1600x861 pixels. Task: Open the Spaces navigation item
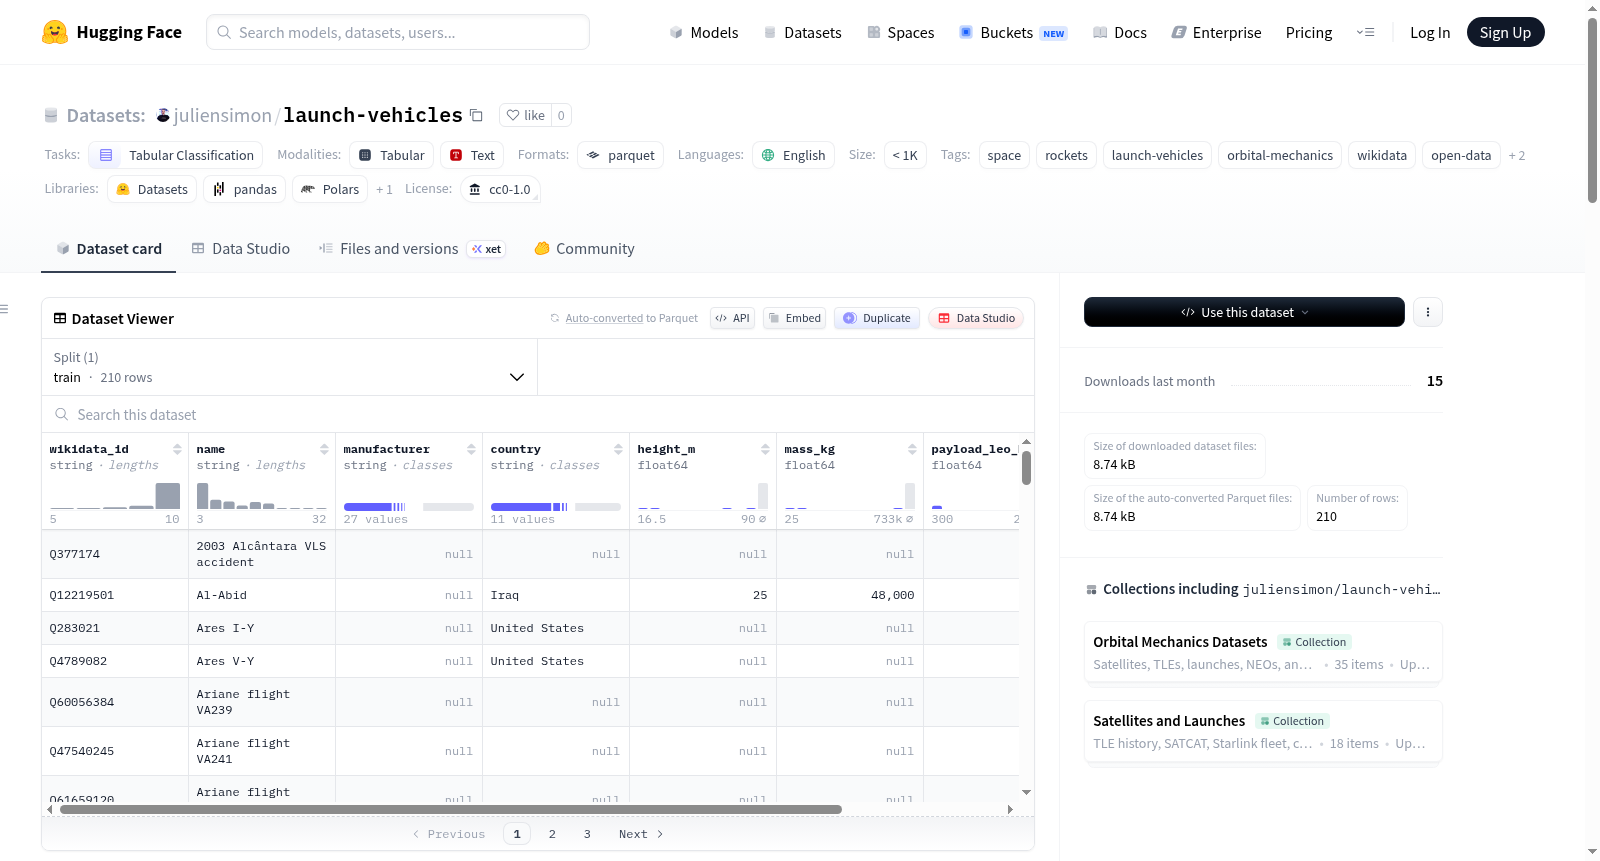pos(900,32)
